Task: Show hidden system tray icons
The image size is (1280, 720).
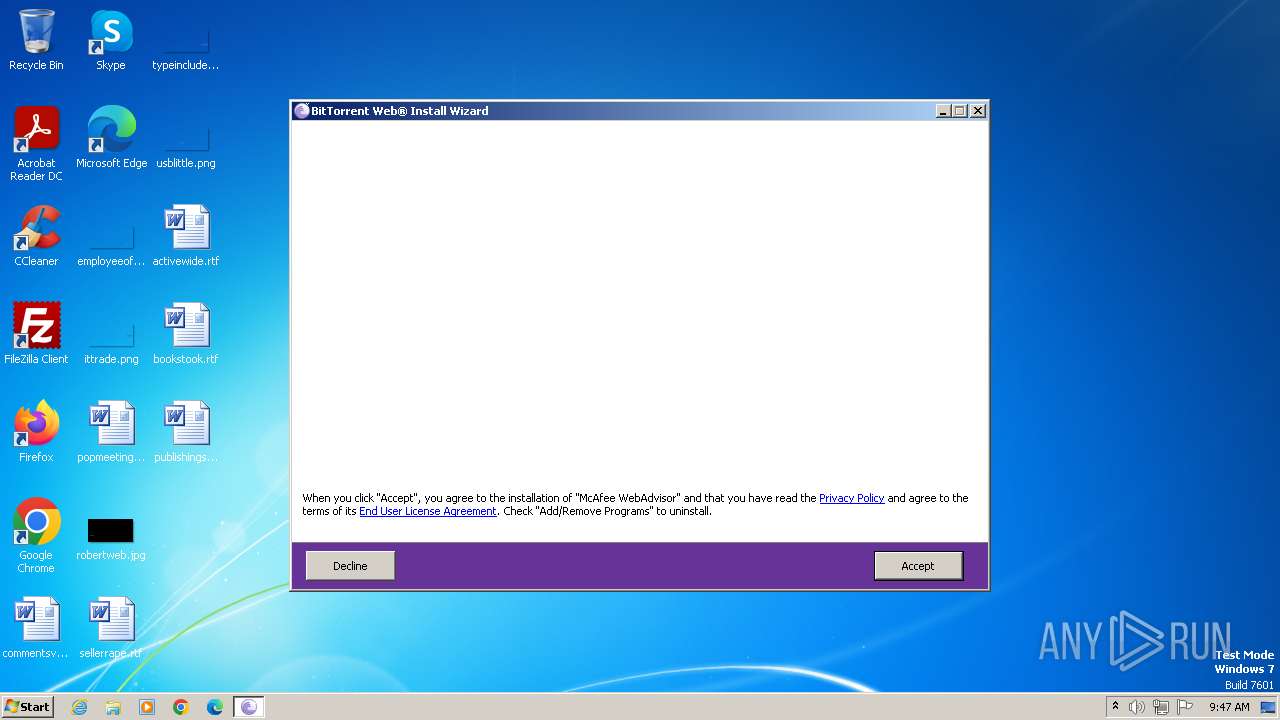Action: point(1116,707)
